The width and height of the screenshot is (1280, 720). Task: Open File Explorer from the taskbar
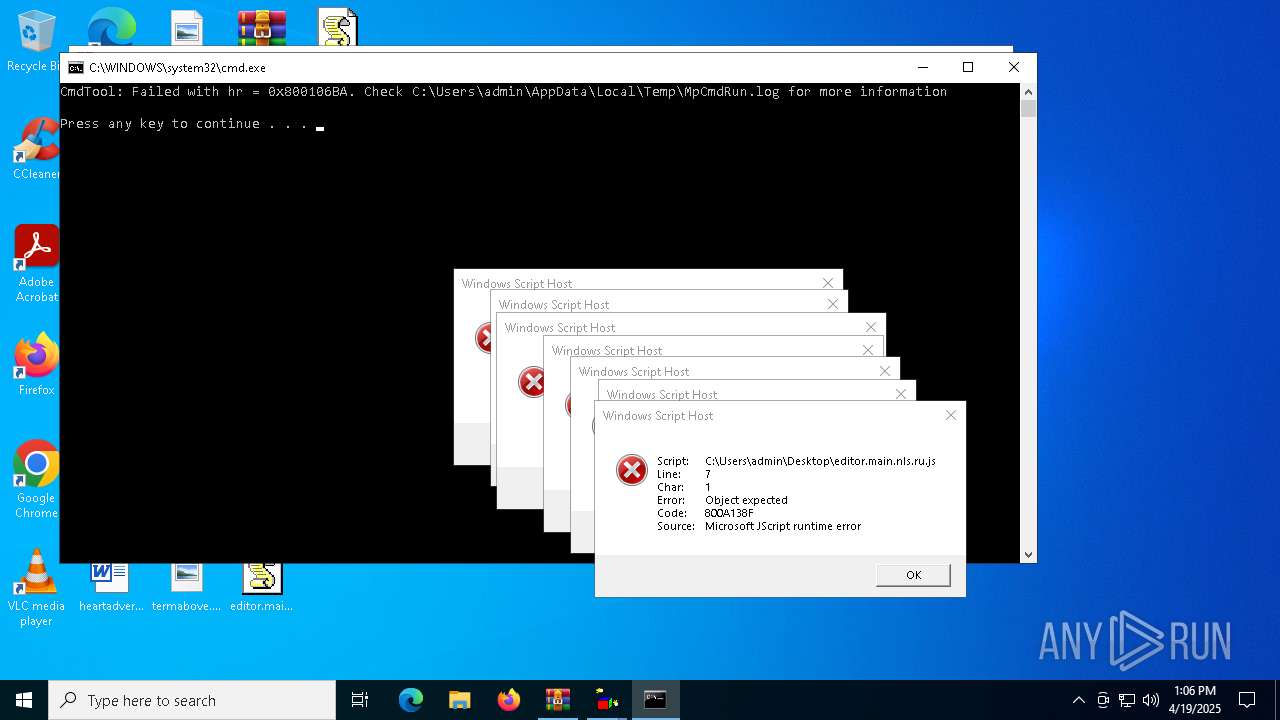click(x=460, y=700)
